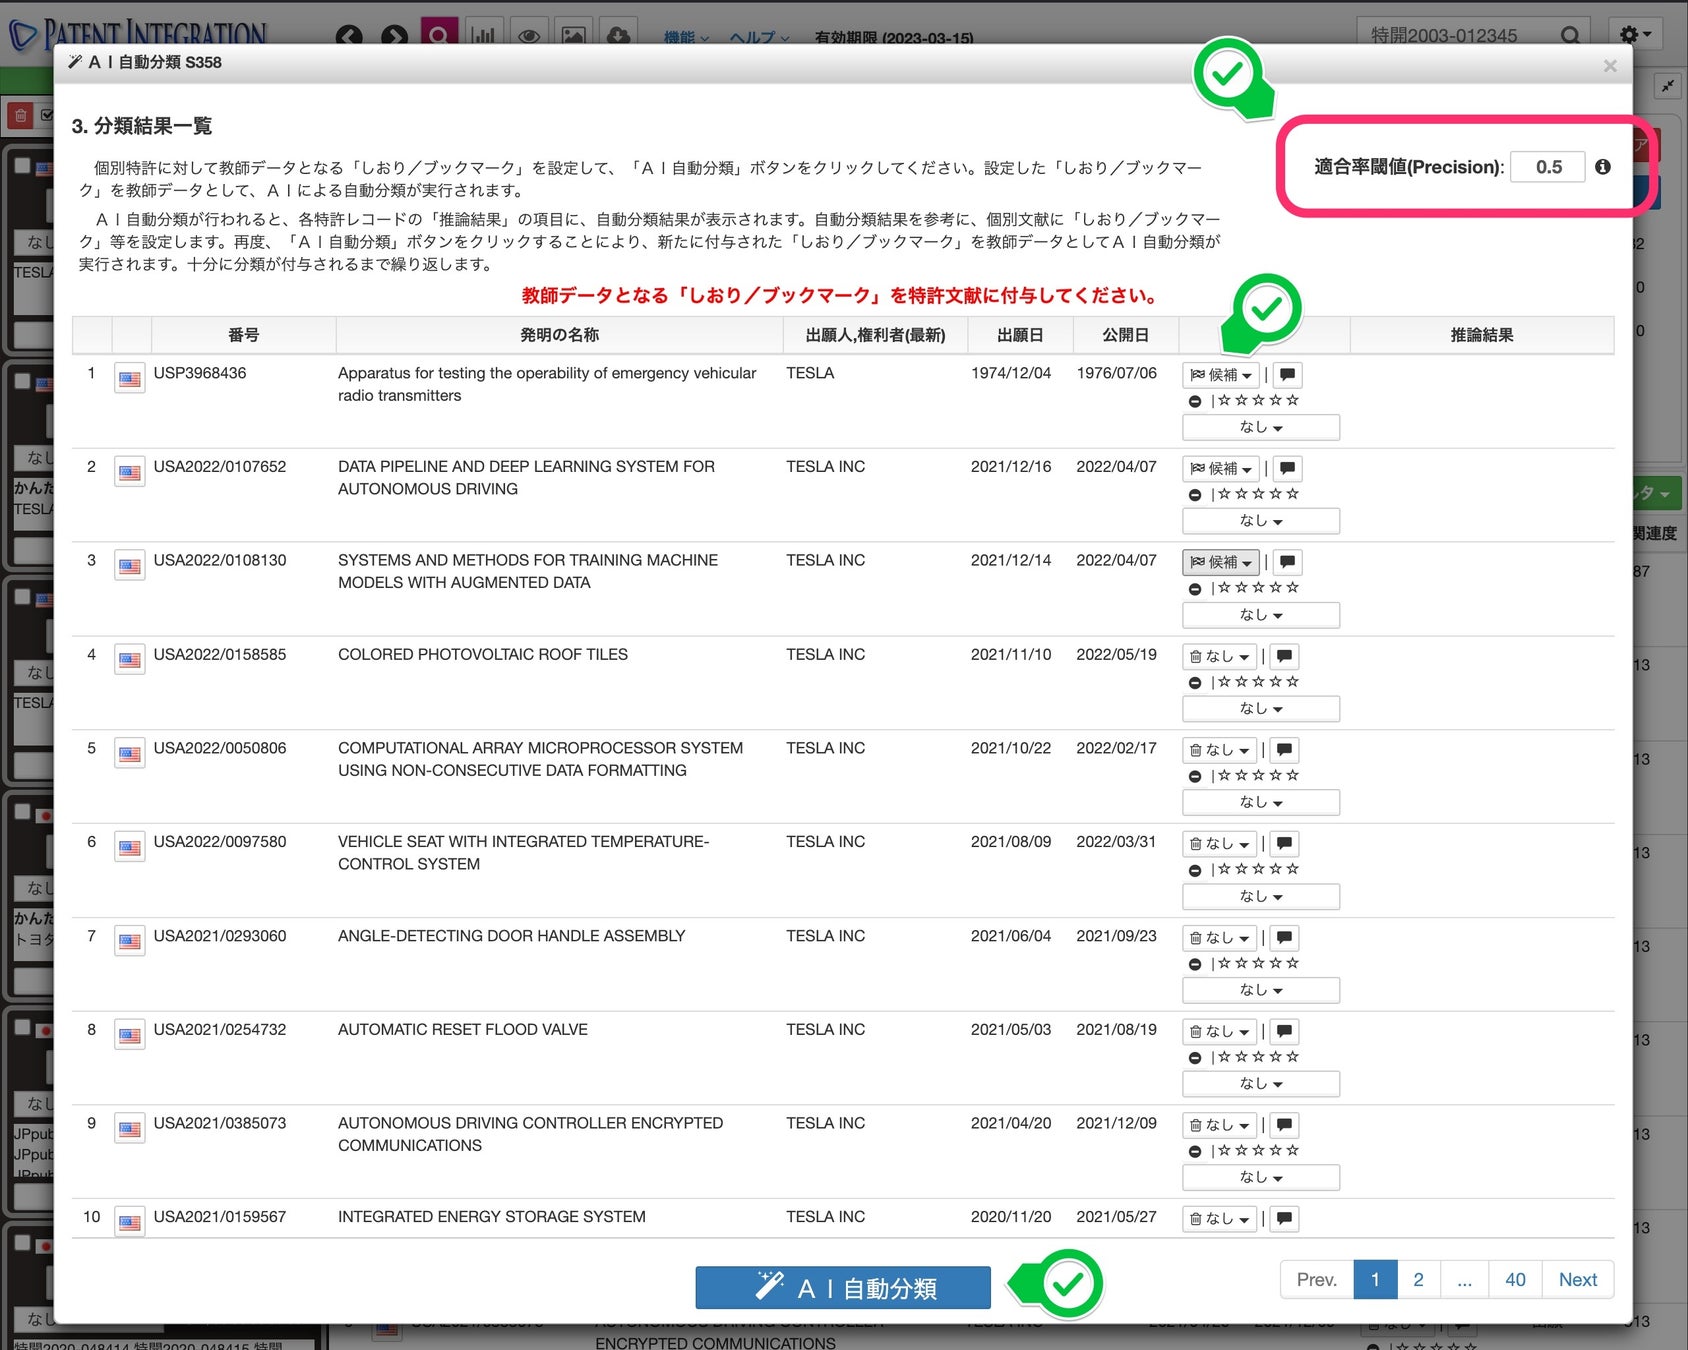Give USP3968436 a five-star rating
The width and height of the screenshot is (1688, 1350).
click(1293, 400)
